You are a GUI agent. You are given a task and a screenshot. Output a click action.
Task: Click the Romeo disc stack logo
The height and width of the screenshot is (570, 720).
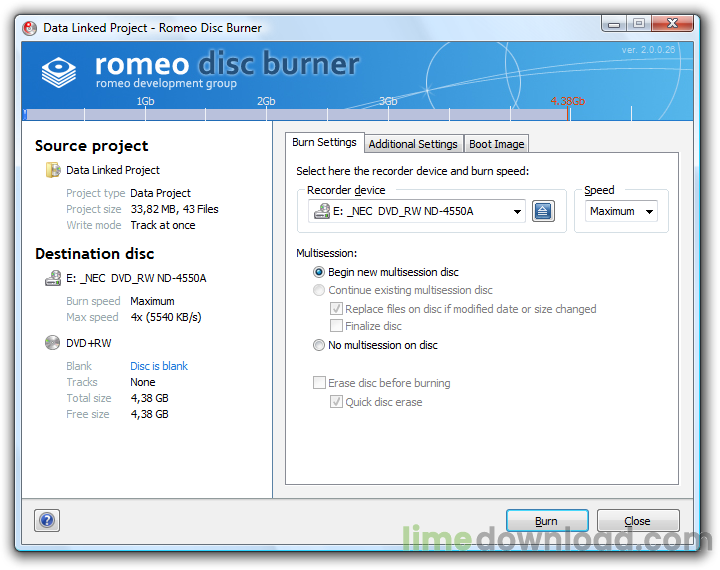point(59,72)
